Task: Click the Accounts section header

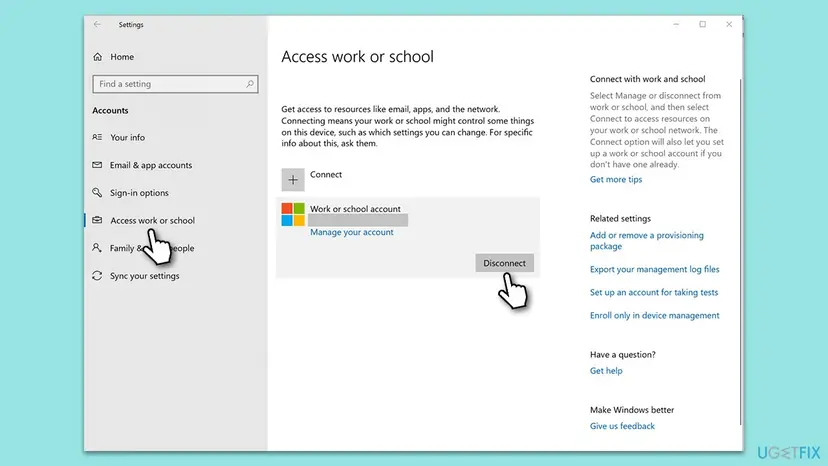Action: click(x=110, y=110)
